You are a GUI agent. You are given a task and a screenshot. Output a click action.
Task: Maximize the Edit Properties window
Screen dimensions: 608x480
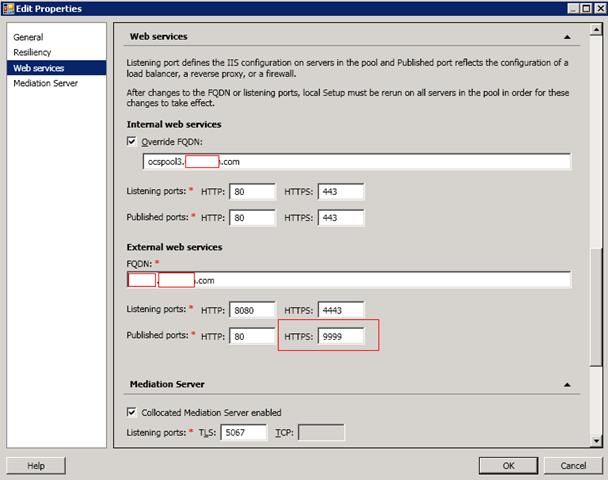587,8
